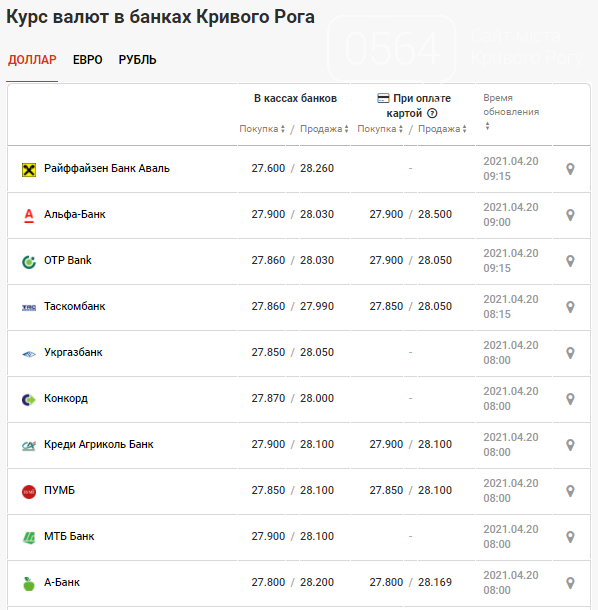Open OTP Bank link
The height and width of the screenshot is (610, 598).
[x=68, y=260]
